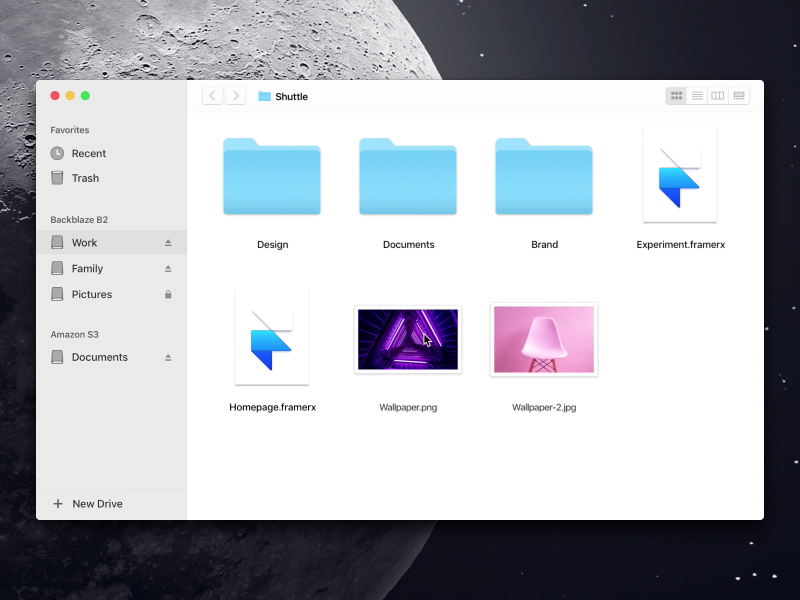Click the Work drive disk icon
Screen dimensions: 800x600
[57, 242]
